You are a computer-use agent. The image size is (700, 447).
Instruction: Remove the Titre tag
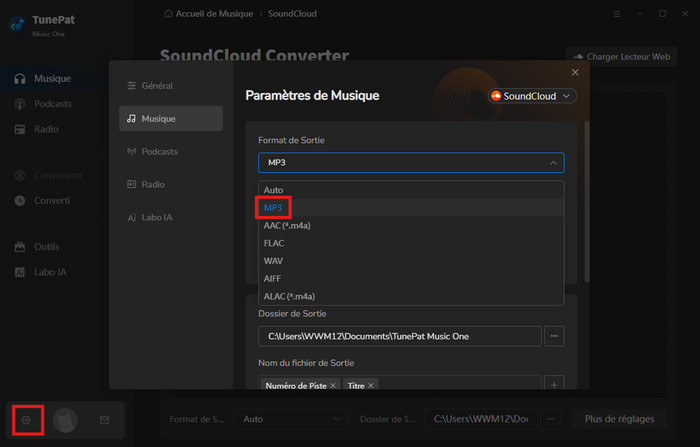[371, 385]
